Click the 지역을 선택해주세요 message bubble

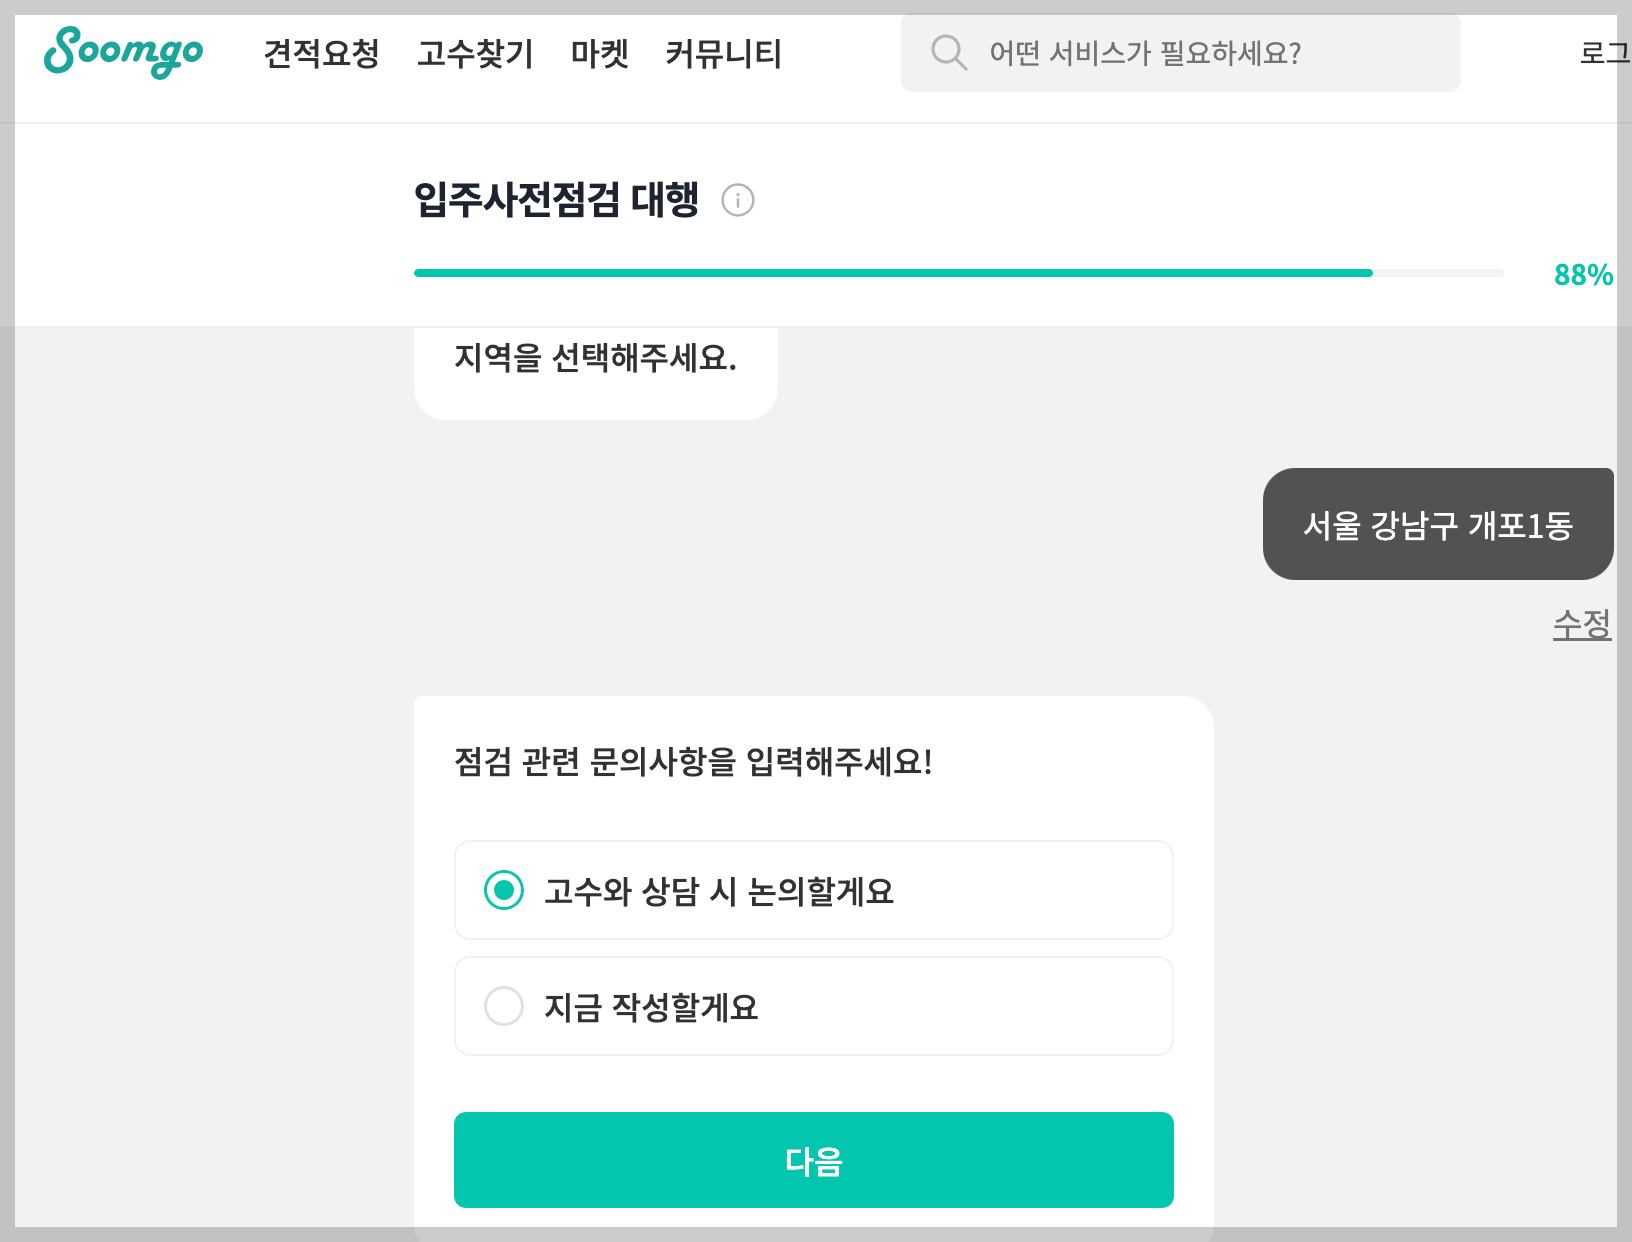[595, 360]
